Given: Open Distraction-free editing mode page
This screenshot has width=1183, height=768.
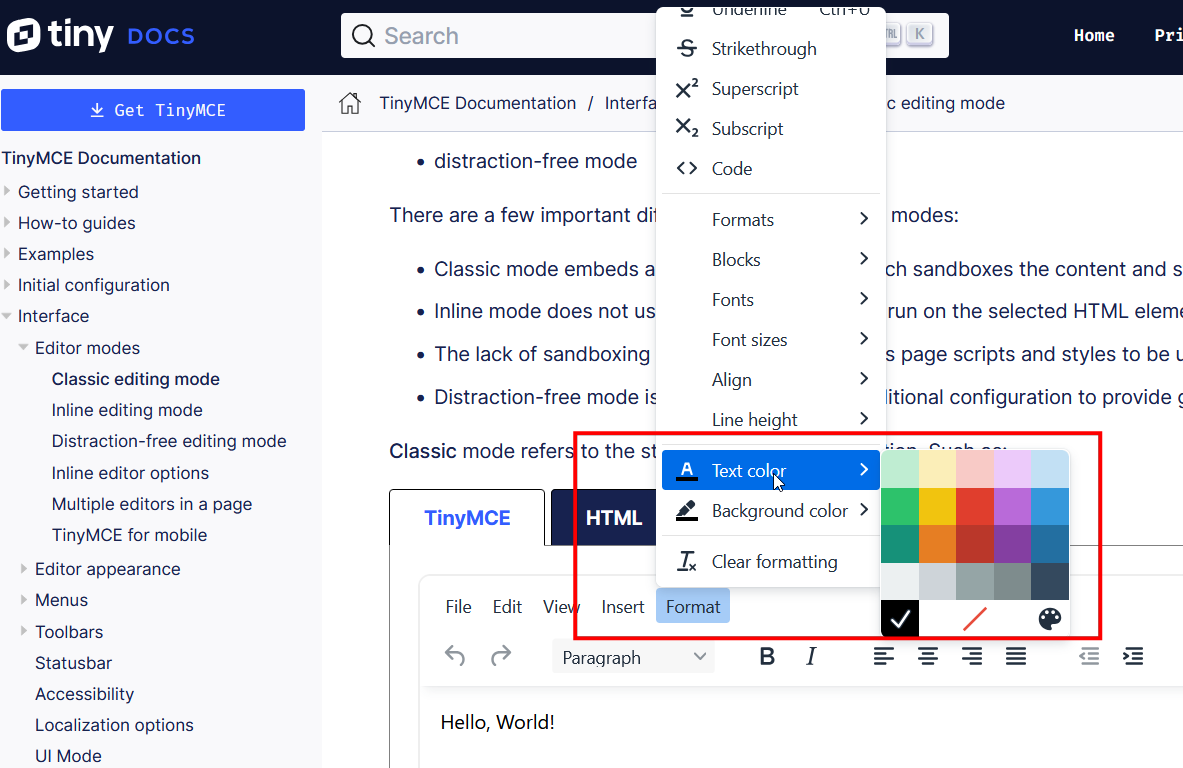Looking at the screenshot, I should 169,441.
